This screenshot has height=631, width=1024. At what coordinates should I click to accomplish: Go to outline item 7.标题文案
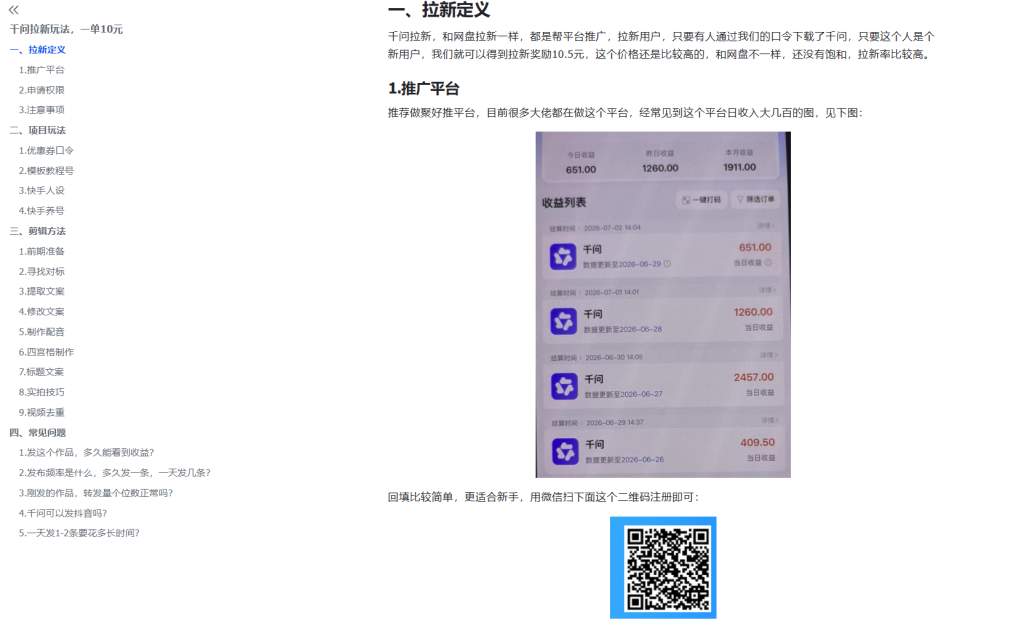[x=42, y=372]
